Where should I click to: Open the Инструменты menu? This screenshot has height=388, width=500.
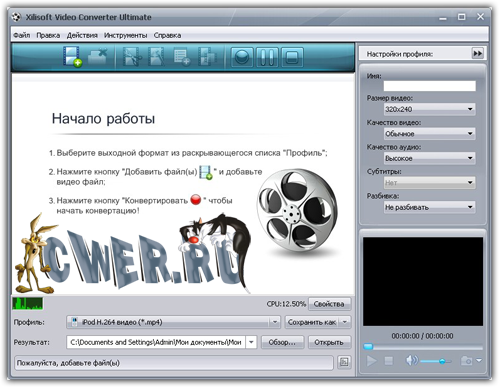(125, 35)
